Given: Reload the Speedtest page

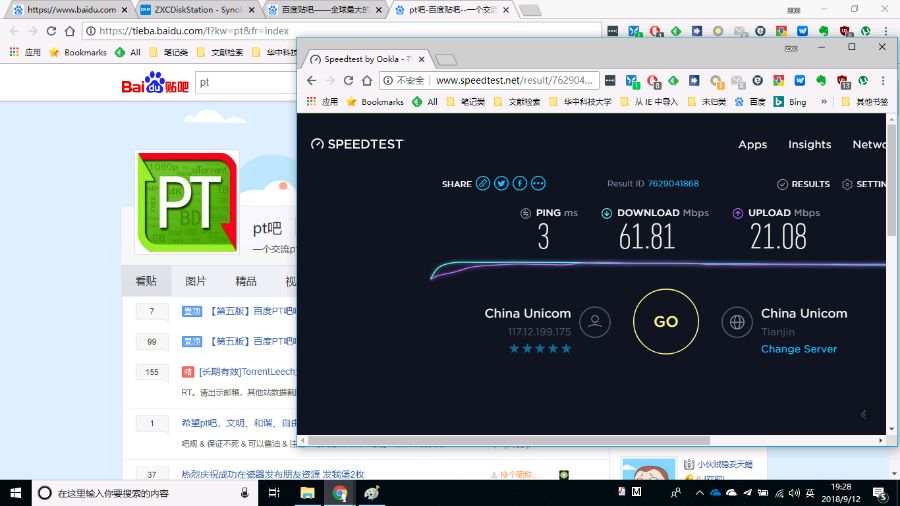Looking at the screenshot, I should pos(348,81).
